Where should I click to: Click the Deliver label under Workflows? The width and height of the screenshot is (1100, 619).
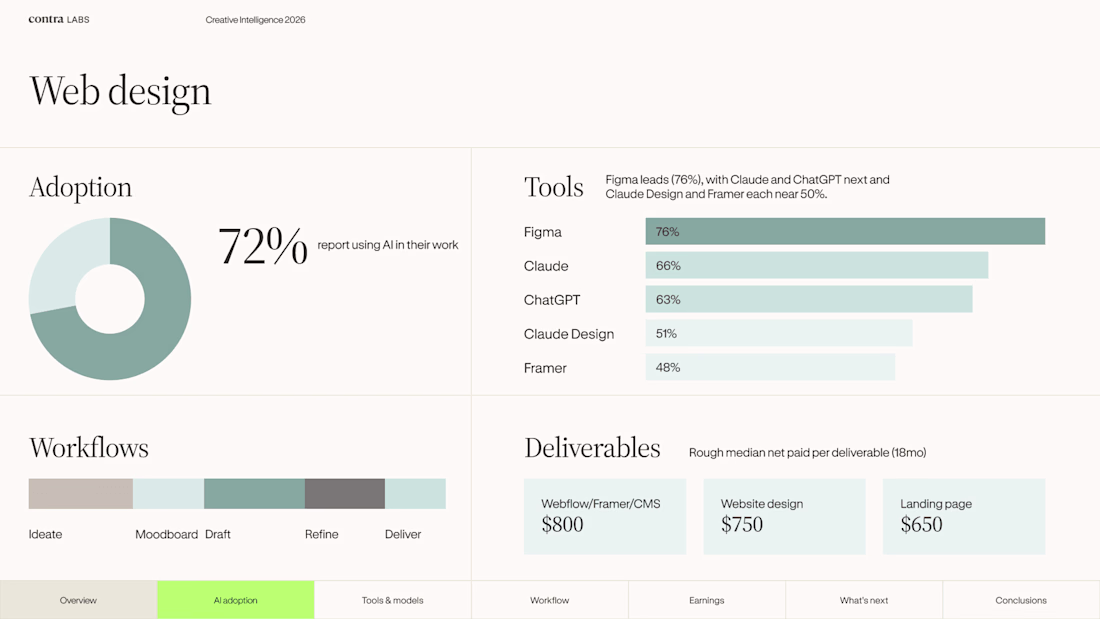pyautogui.click(x=403, y=534)
